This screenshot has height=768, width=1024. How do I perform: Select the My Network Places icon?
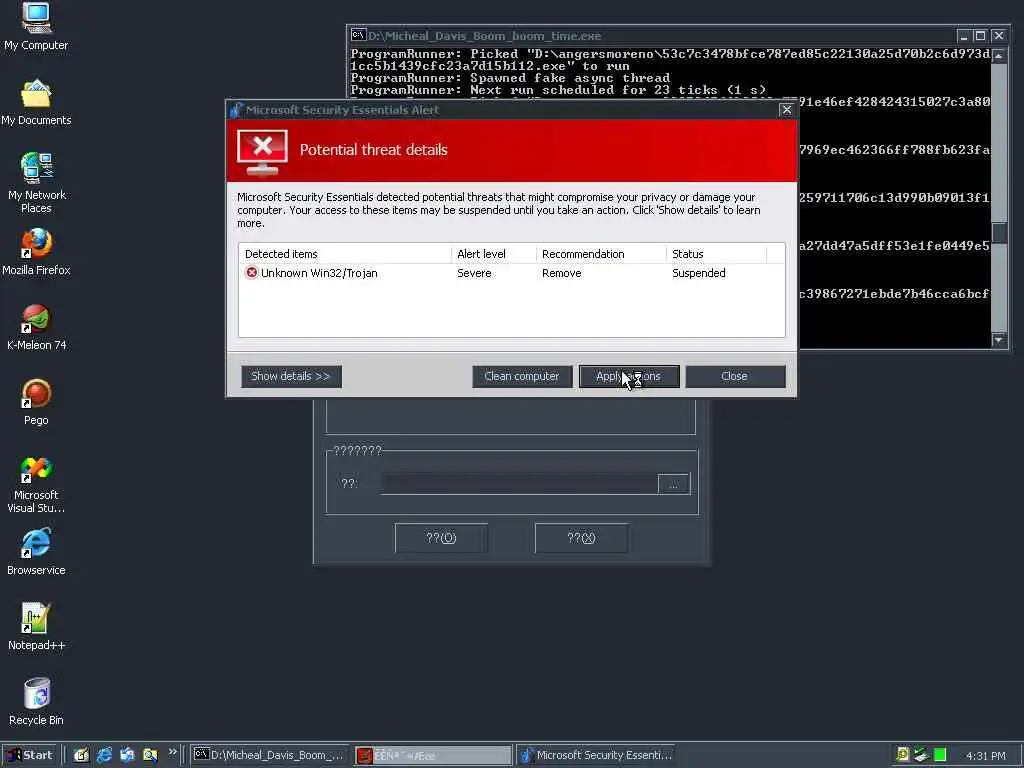(37, 182)
